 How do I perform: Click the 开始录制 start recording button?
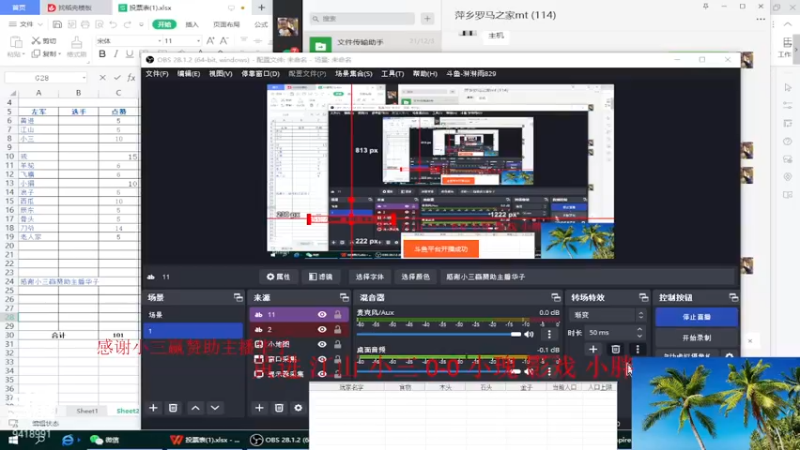click(x=696, y=338)
